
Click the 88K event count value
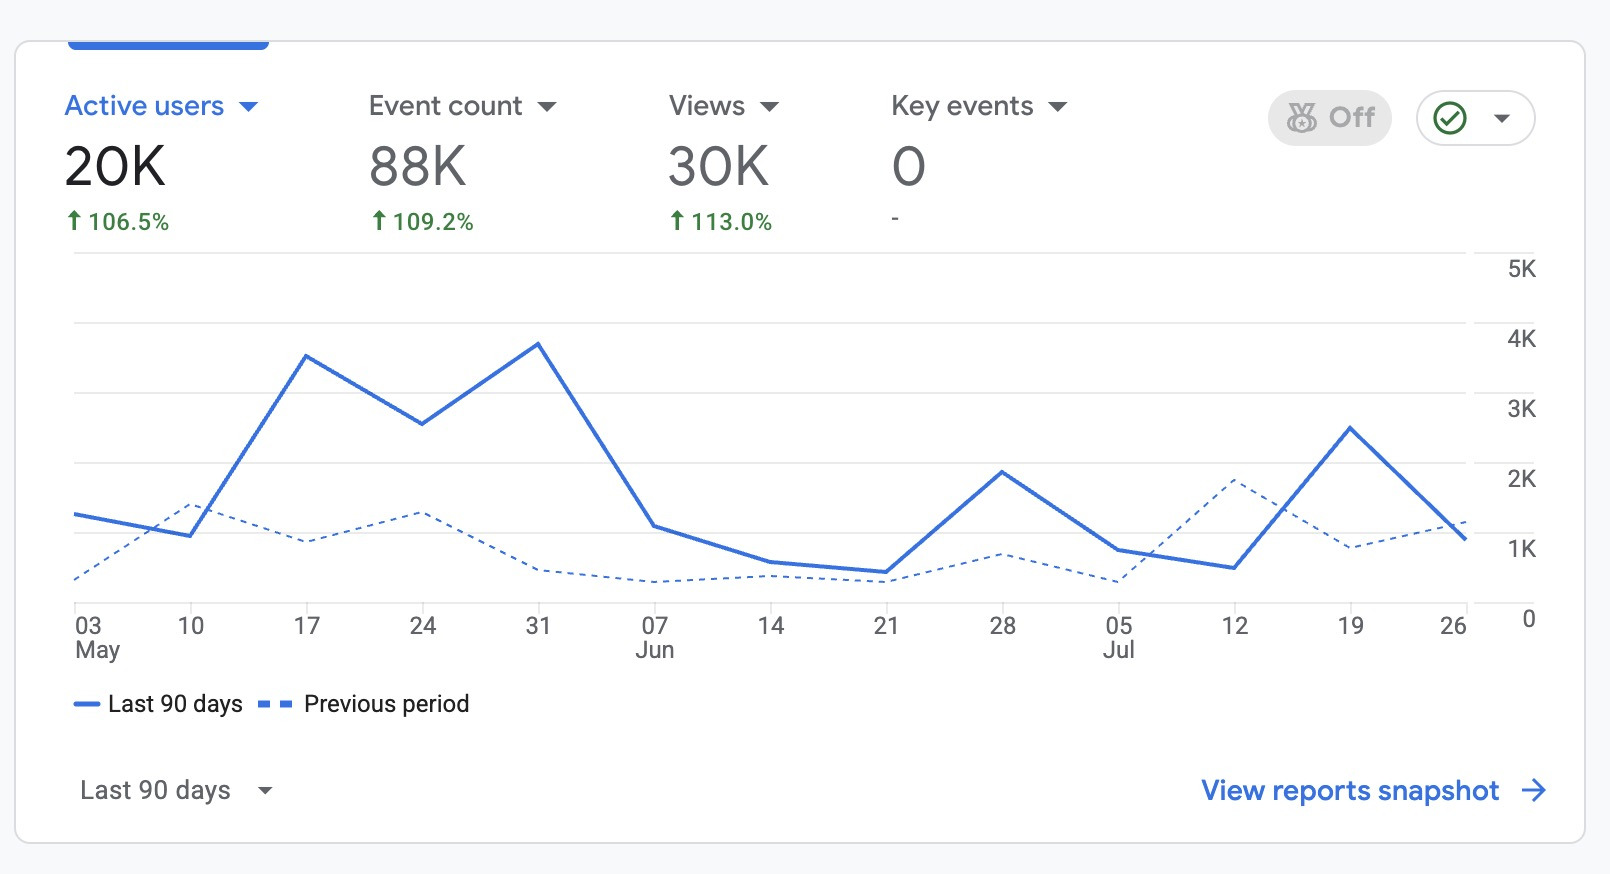(418, 166)
